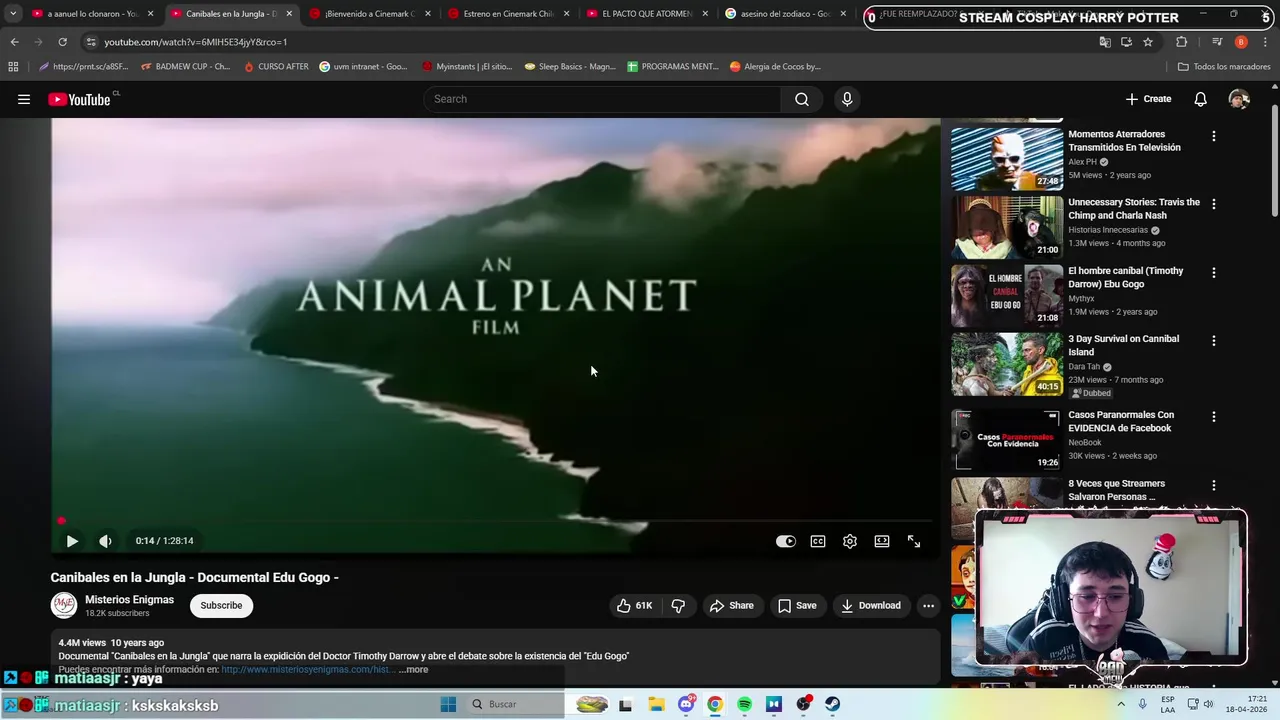The height and width of the screenshot is (720, 1280).
Task: Open tab search dropdown arrow
Action: coord(13,14)
